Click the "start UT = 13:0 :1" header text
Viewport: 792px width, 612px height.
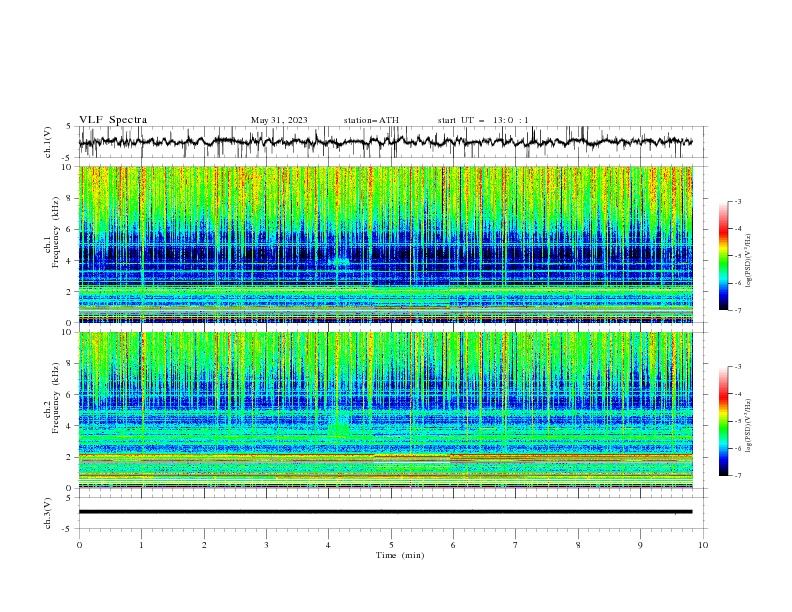click(x=483, y=120)
